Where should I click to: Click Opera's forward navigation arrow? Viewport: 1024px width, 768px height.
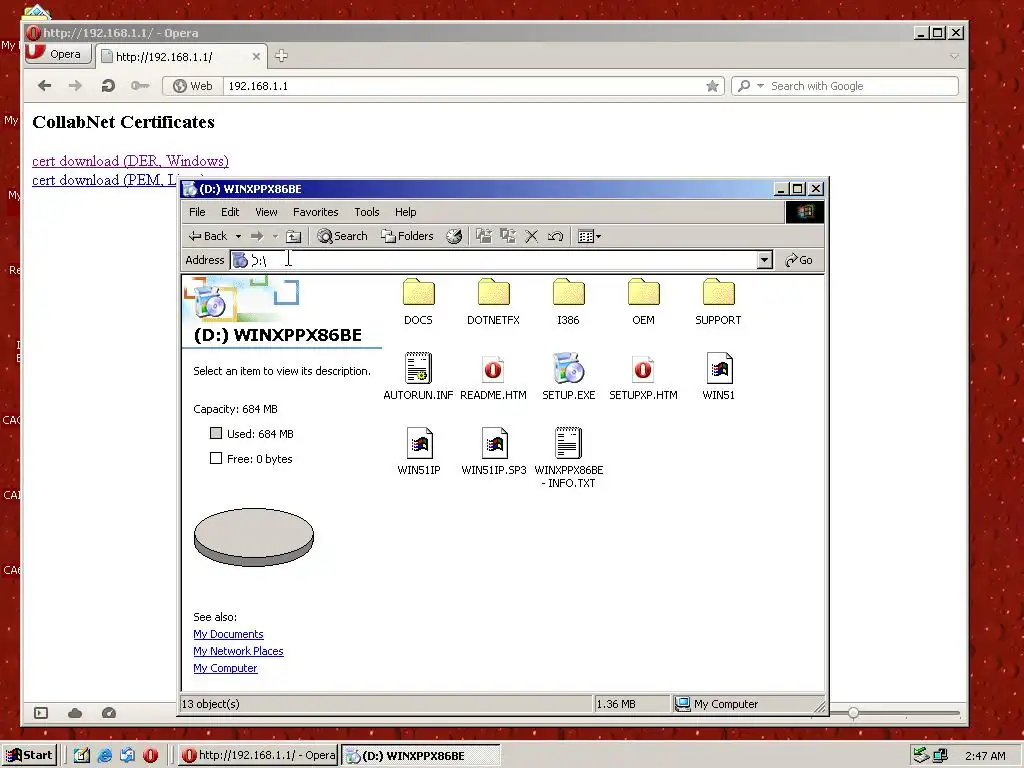pyautogui.click(x=76, y=86)
